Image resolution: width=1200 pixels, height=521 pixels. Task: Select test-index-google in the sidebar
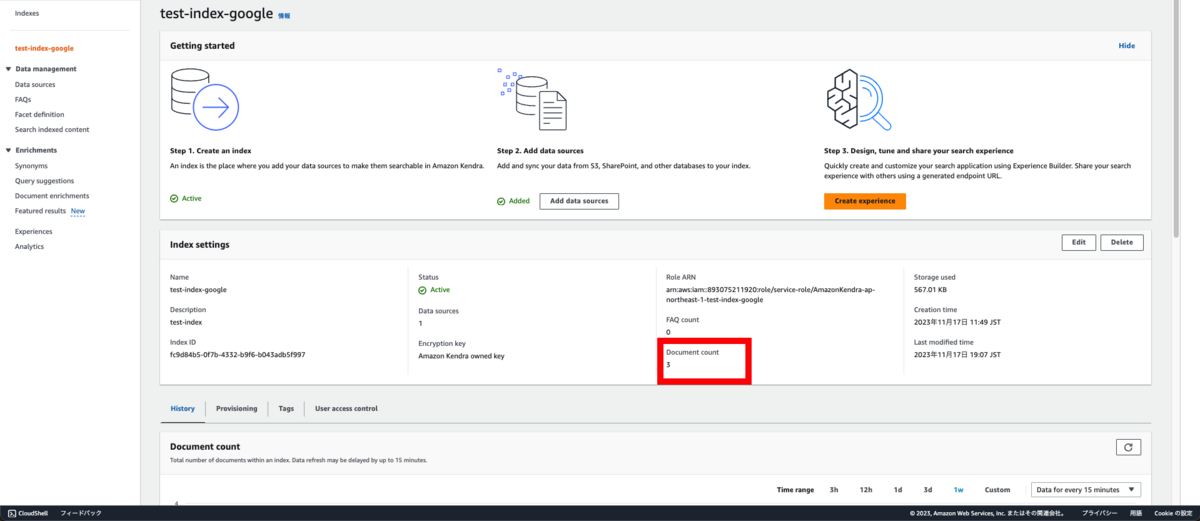(44, 48)
